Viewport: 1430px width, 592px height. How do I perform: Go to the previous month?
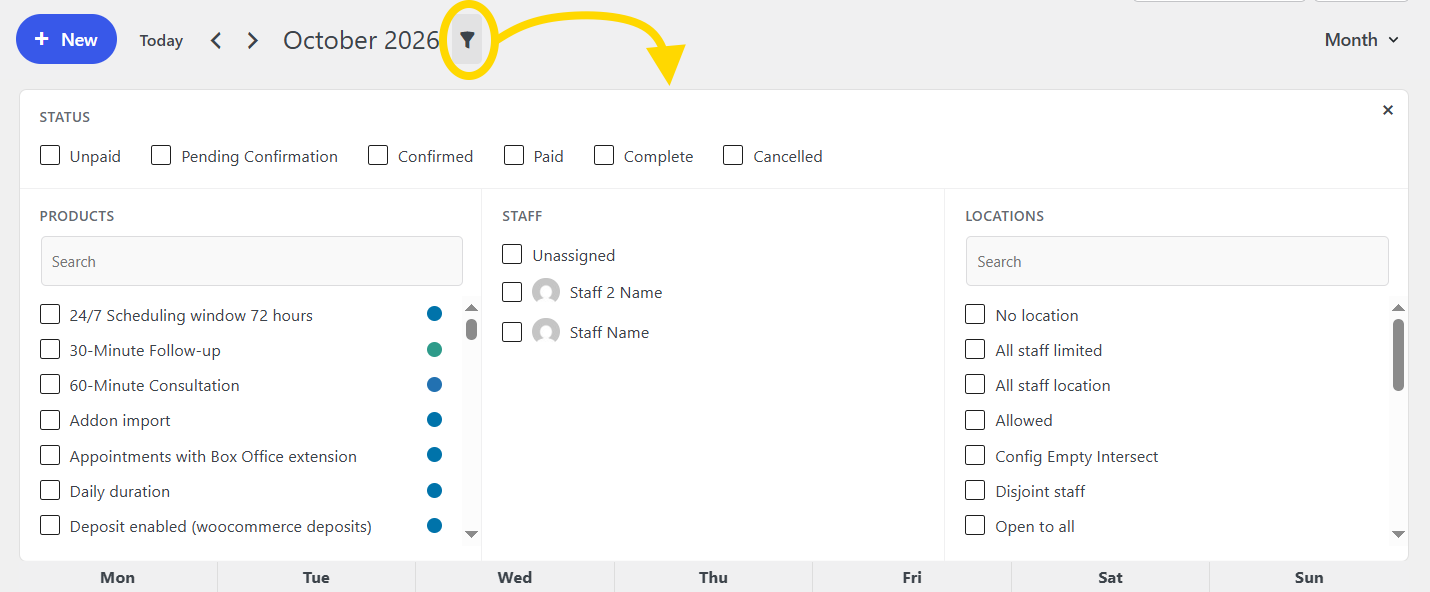point(216,40)
